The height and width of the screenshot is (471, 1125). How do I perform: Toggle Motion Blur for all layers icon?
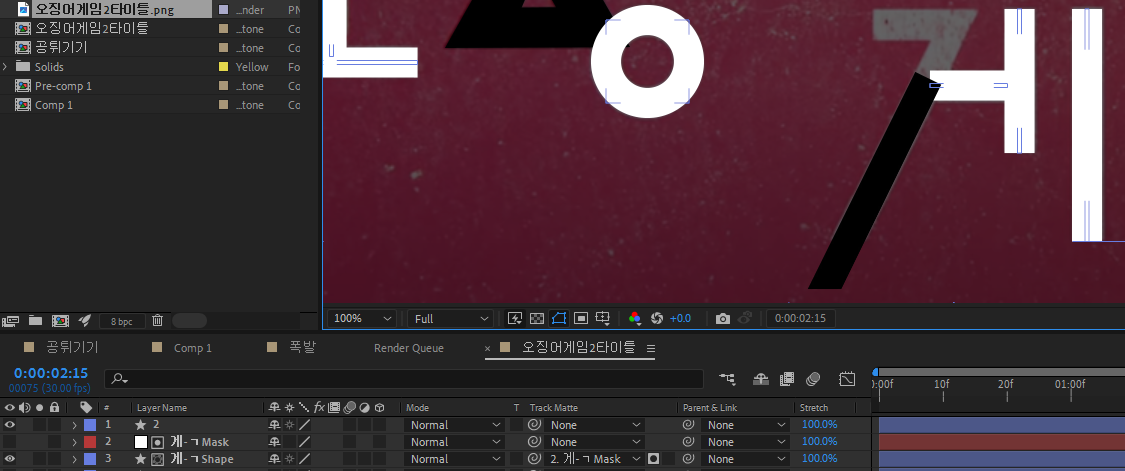click(x=813, y=378)
